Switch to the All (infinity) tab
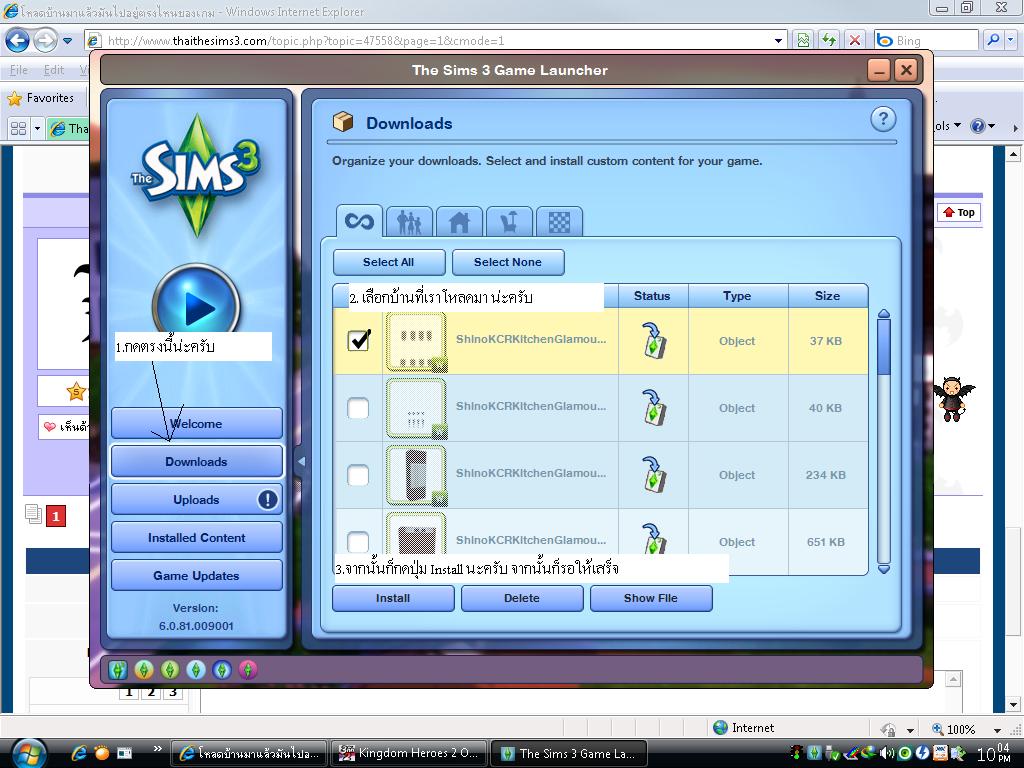The height and width of the screenshot is (768, 1024). (x=359, y=221)
